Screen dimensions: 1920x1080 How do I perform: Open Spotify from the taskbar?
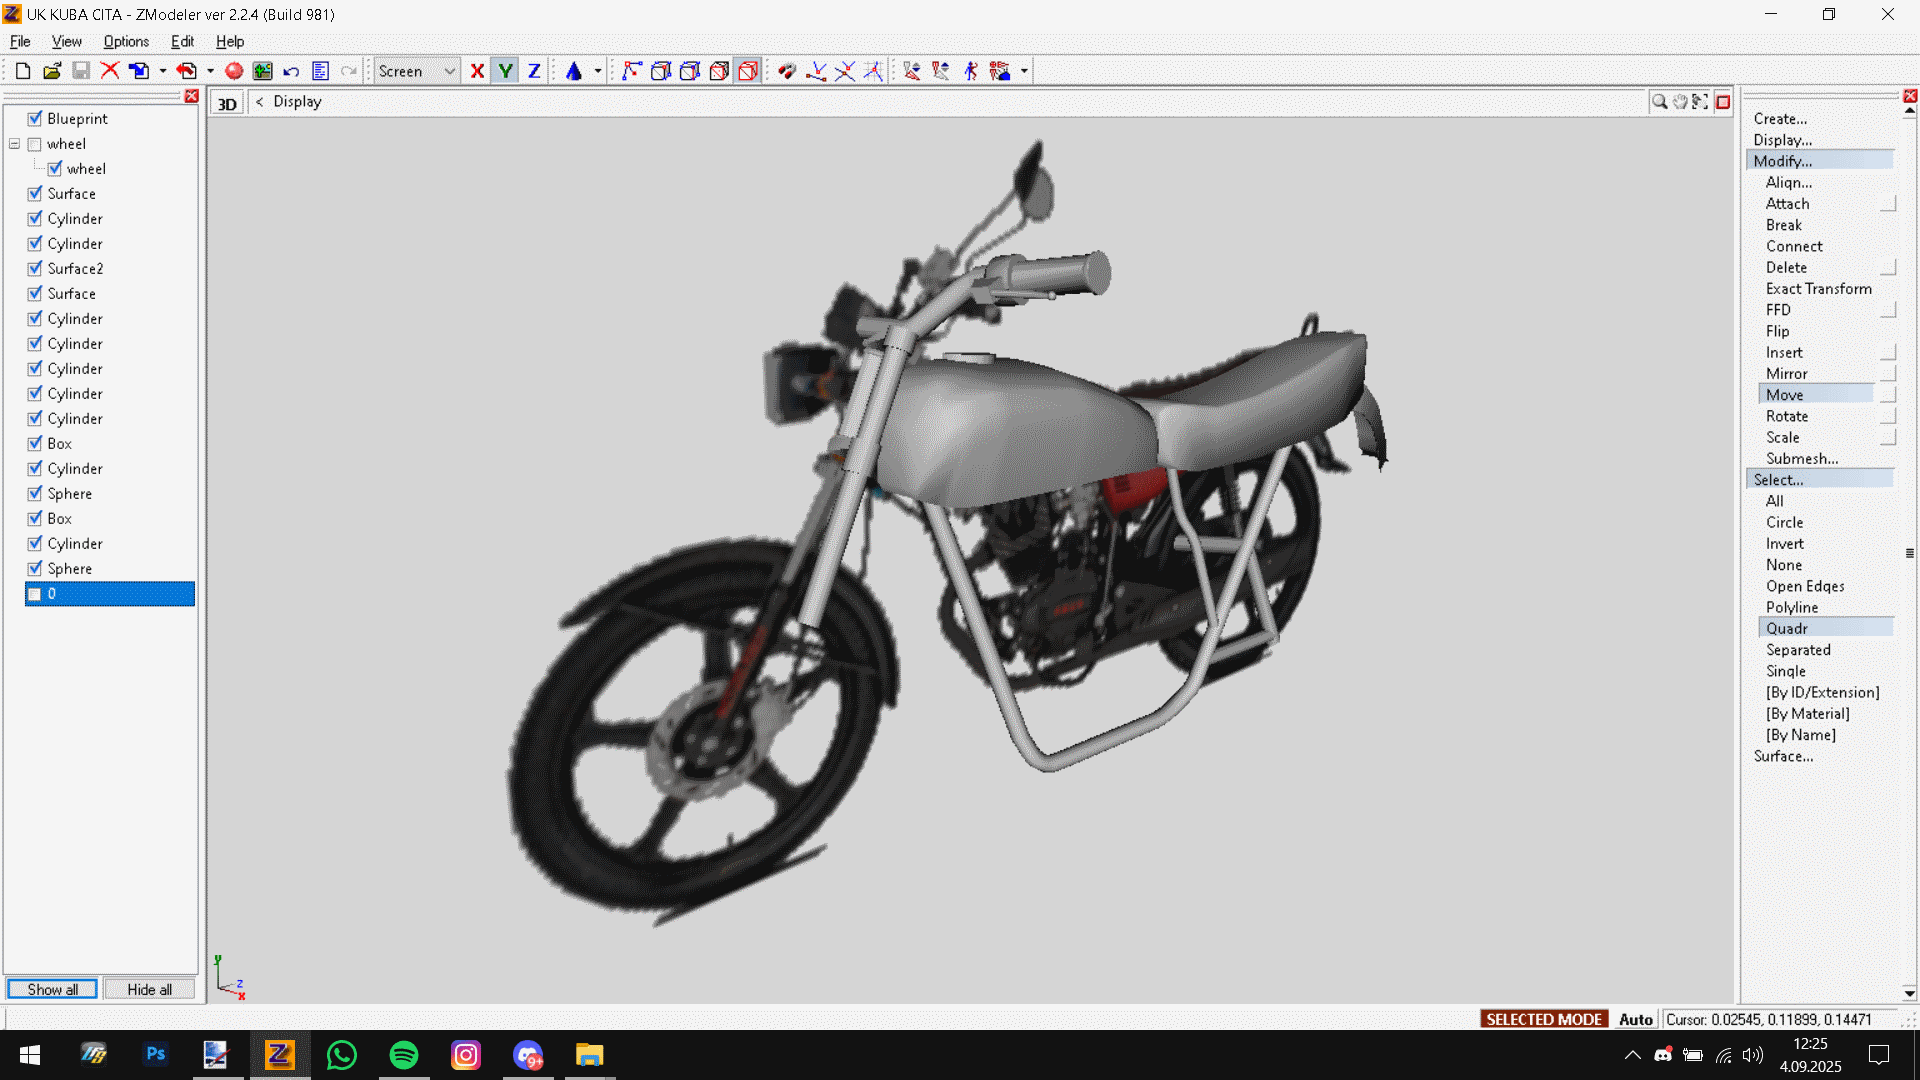(404, 1055)
